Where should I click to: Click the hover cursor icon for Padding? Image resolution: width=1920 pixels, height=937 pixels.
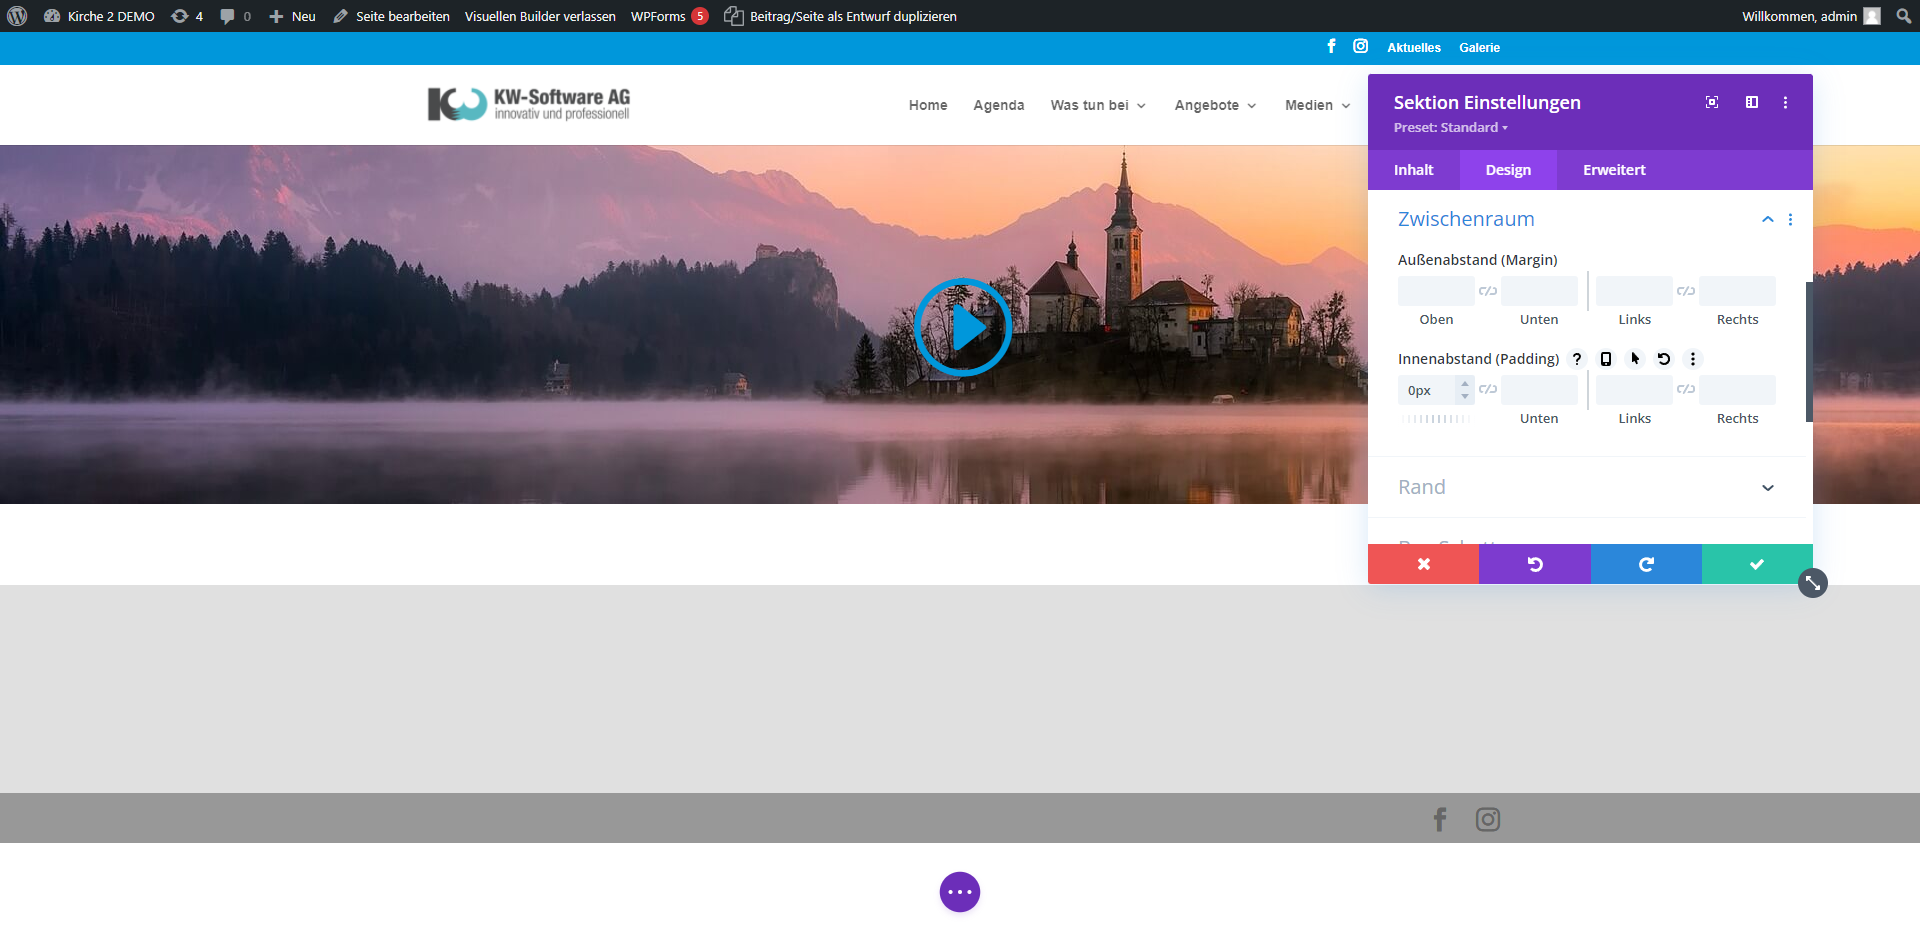pos(1635,359)
